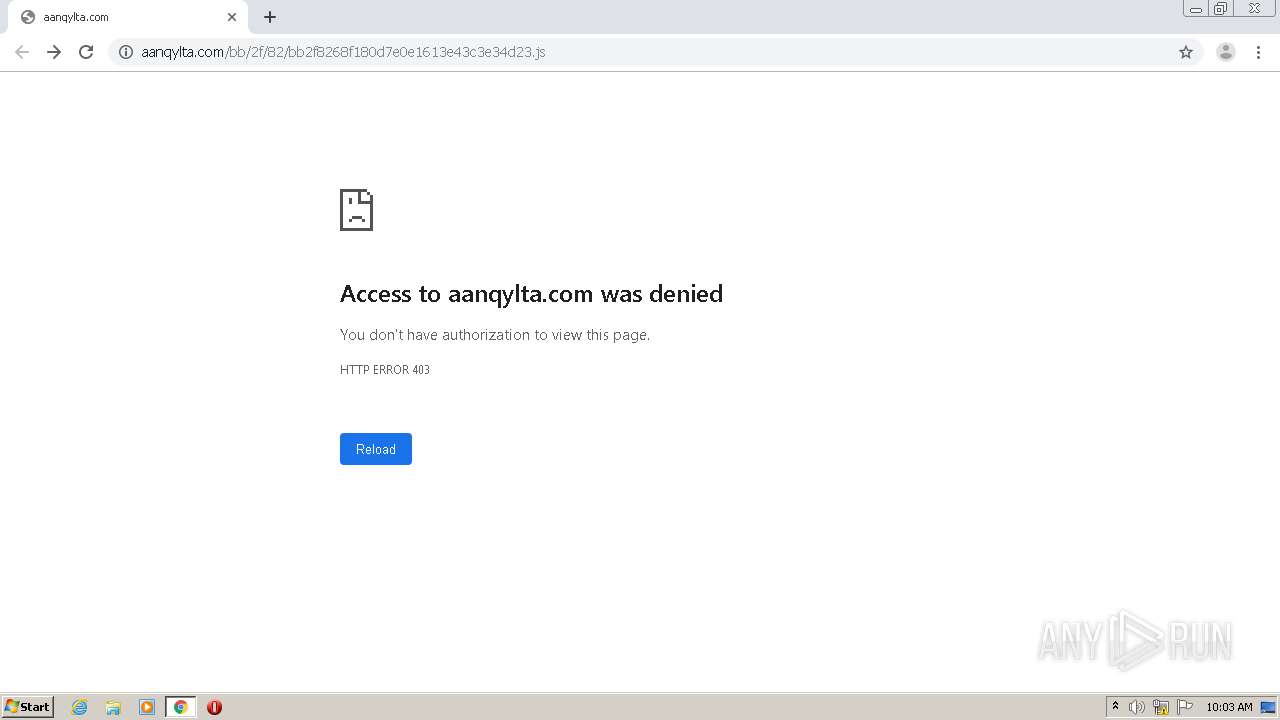
Task: Open Windows Explorer folder from taskbar
Action: pyautogui.click(x=113, y=707)
